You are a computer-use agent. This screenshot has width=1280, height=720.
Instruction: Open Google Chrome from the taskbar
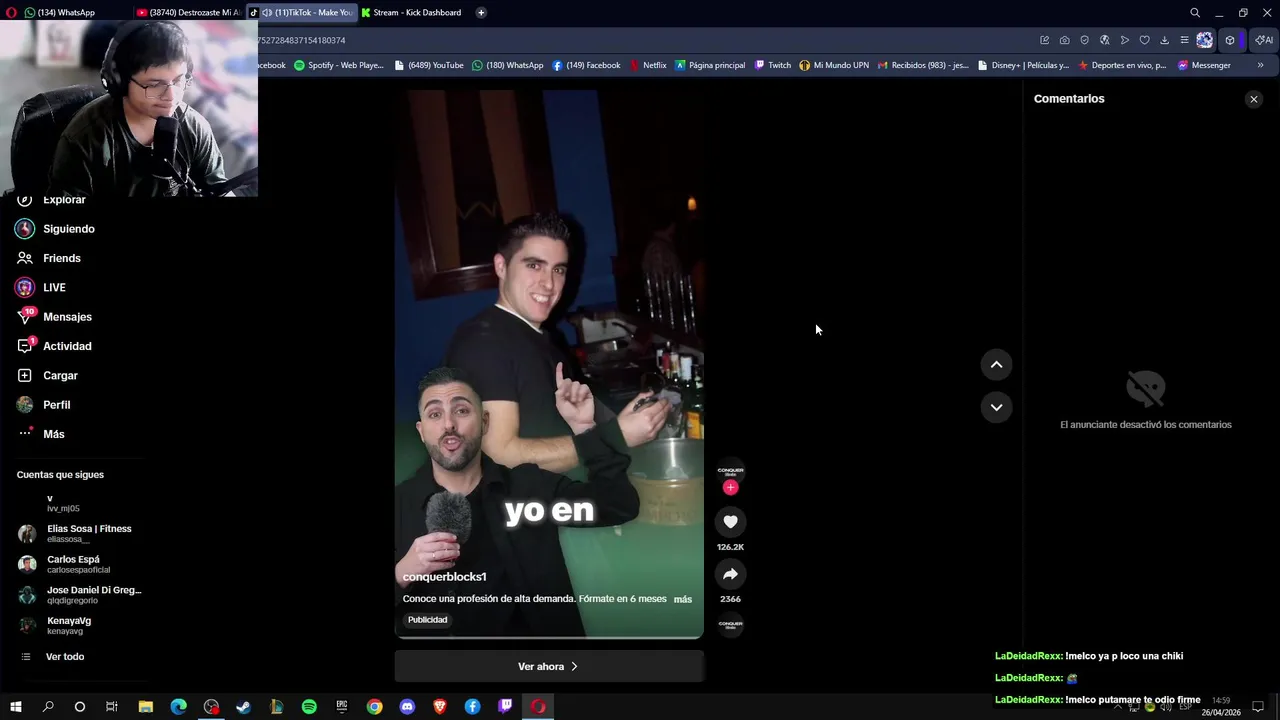click(374, 707)
